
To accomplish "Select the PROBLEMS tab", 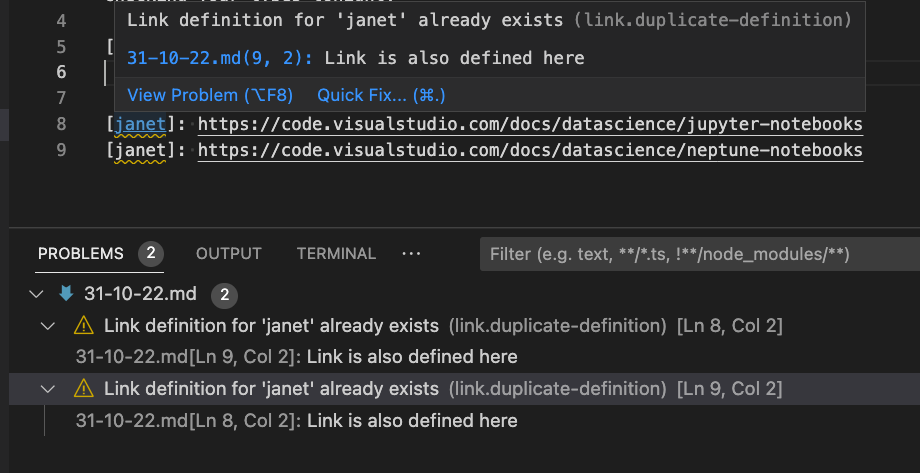I will [81, 254].
